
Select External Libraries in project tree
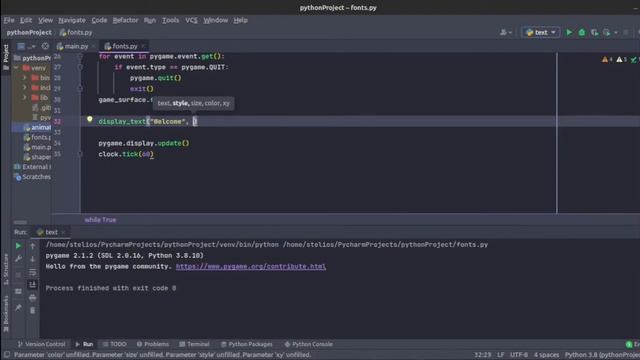pos(33,167)
